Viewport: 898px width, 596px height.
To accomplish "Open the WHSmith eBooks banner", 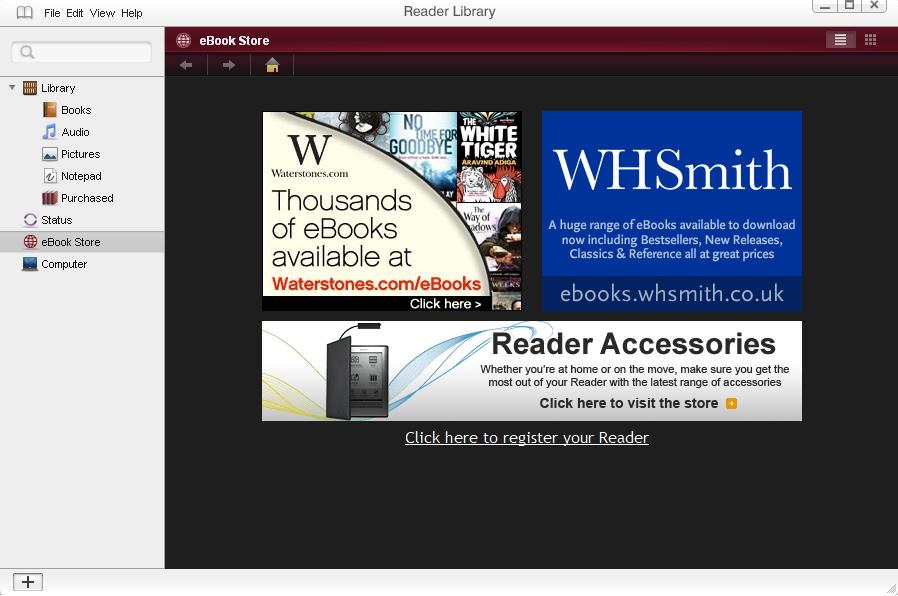I will tap(672, 211).
